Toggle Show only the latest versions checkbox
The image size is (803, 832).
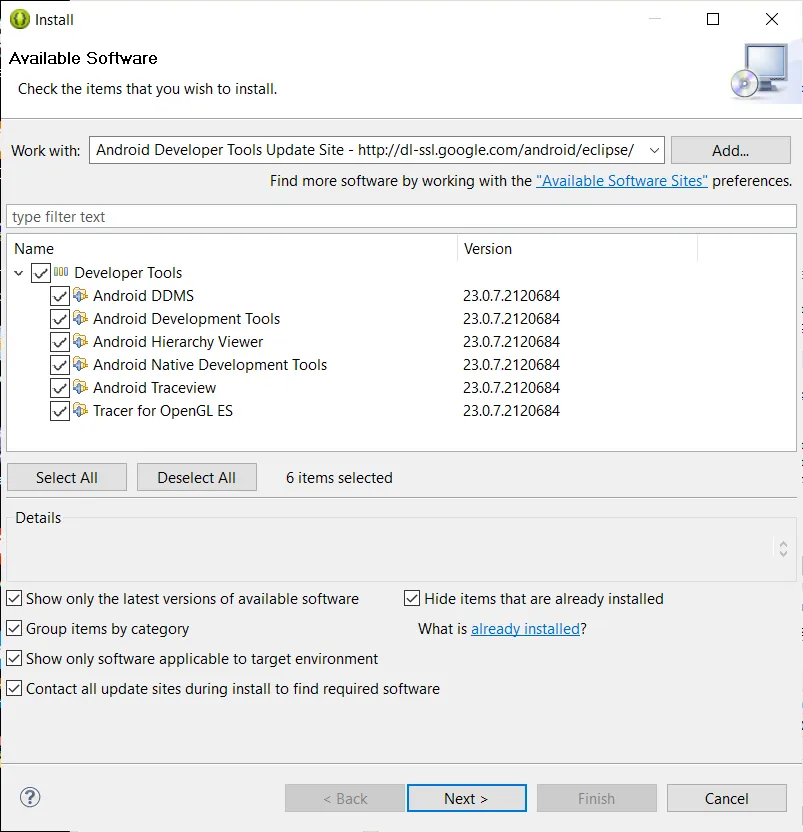tap(14, 598)
